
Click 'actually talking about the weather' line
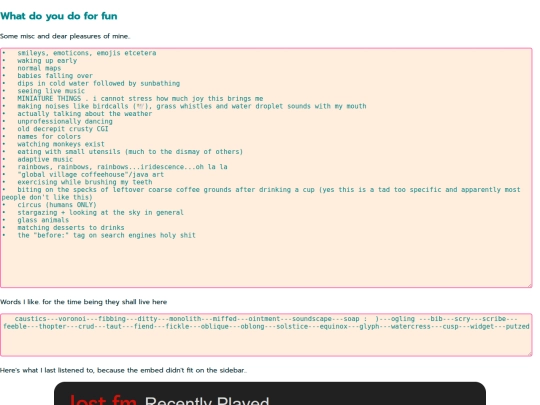[x=85, y=114]
